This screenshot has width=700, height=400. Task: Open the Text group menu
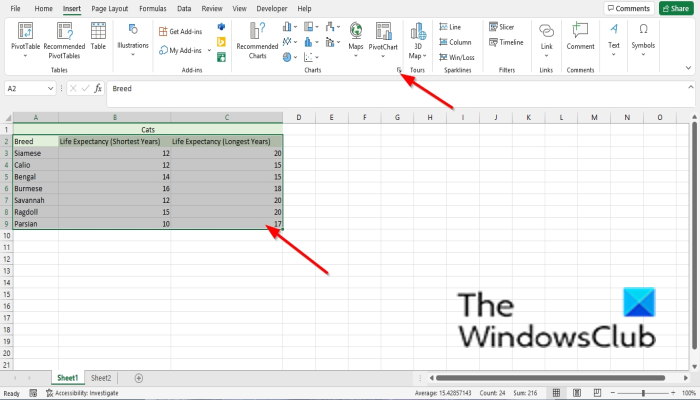(x=614, y=41)
